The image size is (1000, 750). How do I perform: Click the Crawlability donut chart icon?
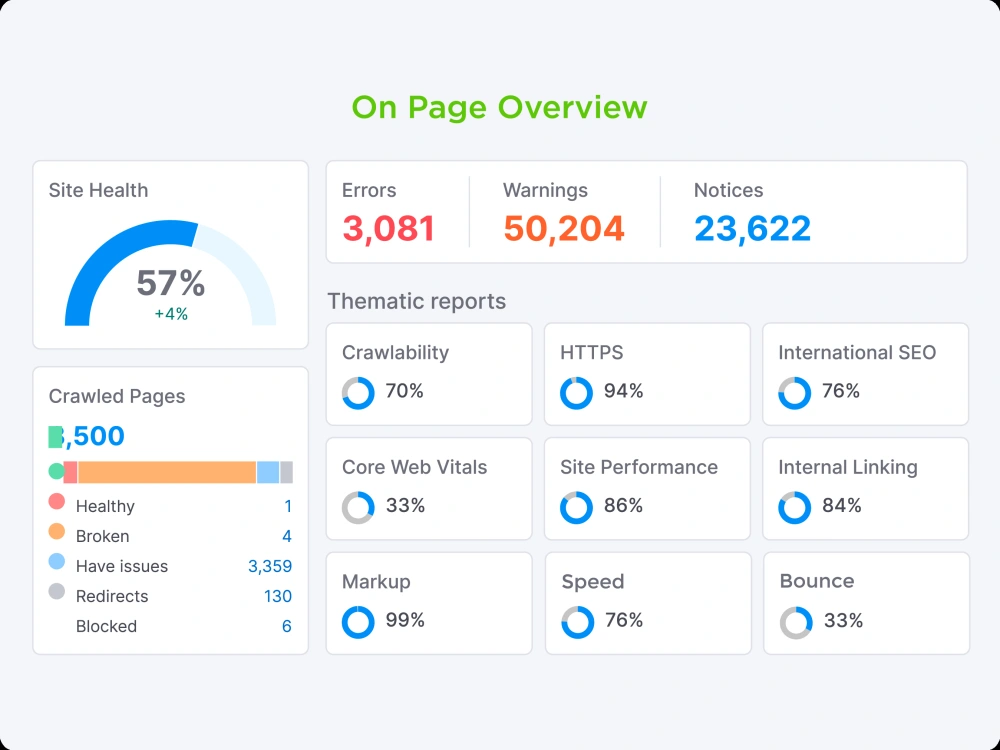(358, 393)
